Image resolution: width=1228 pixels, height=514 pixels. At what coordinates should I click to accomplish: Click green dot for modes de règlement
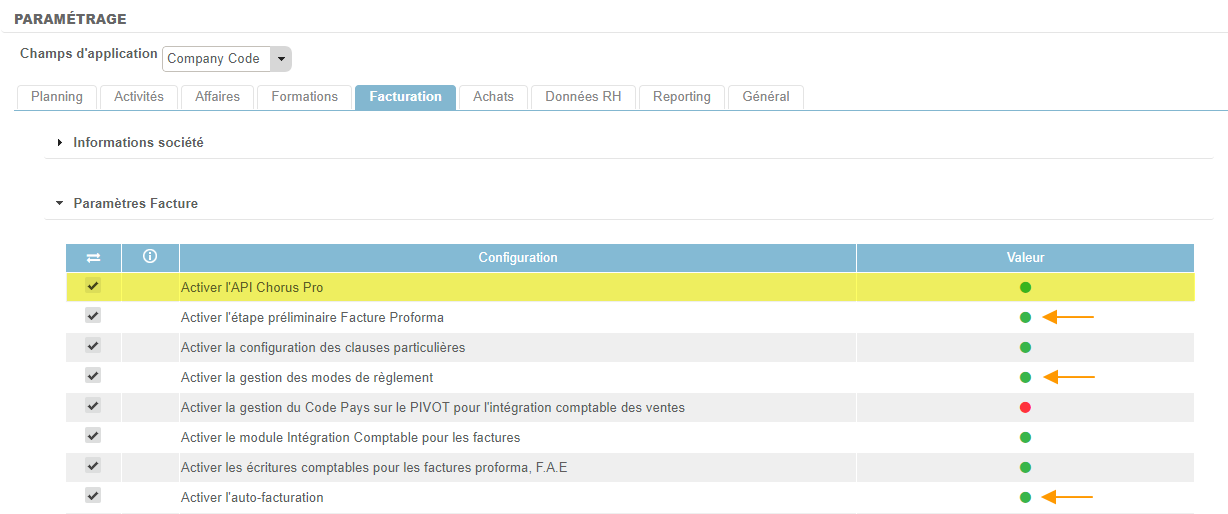pyautogui.click(x=1025, y=378)
